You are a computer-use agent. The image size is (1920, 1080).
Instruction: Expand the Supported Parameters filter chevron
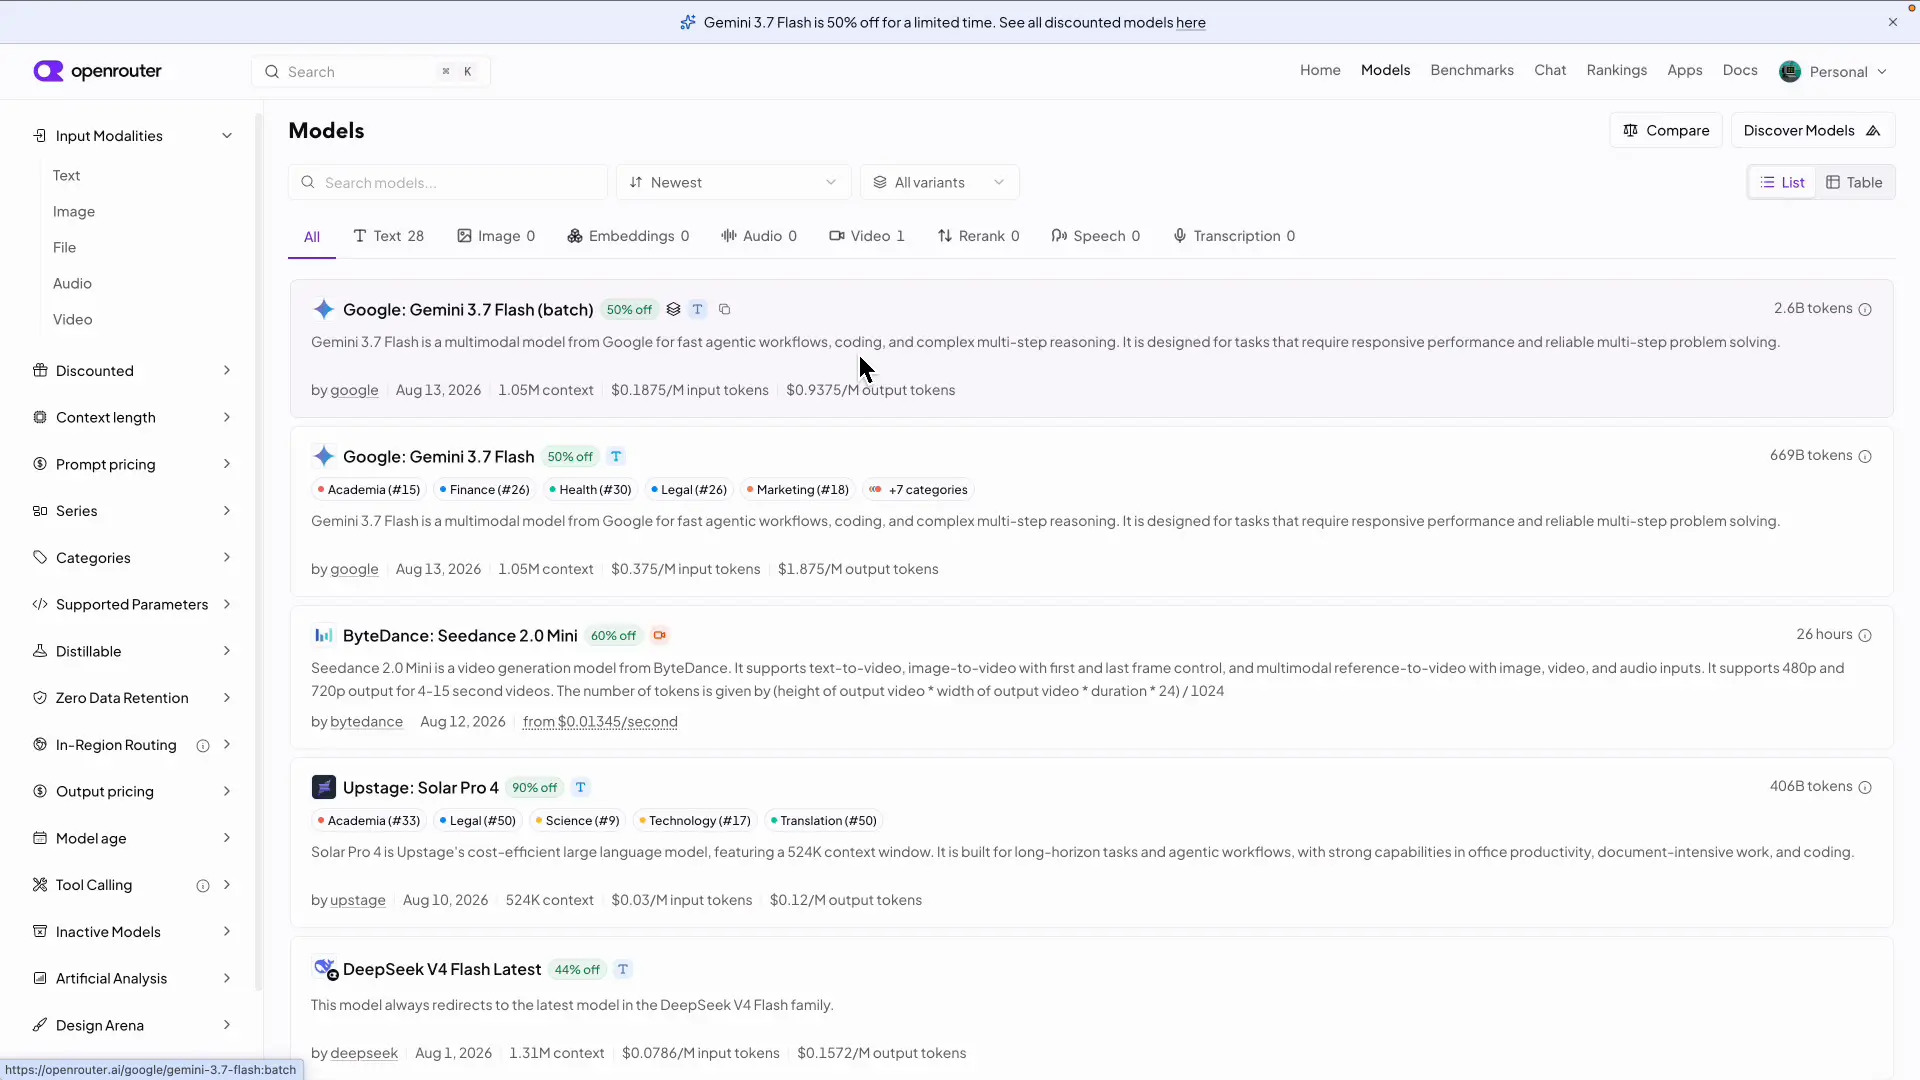tap(227, 604)
